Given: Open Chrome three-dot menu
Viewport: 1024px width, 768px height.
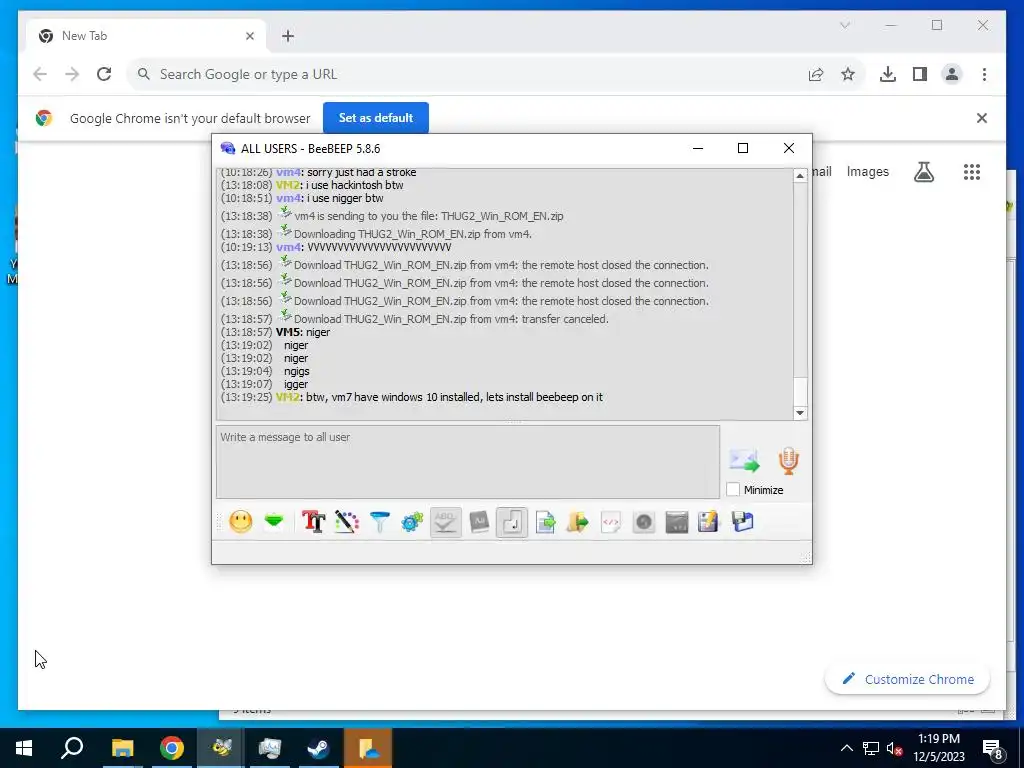Looking at the screenshot, I should pyautogui.click(x=984, y=74).
